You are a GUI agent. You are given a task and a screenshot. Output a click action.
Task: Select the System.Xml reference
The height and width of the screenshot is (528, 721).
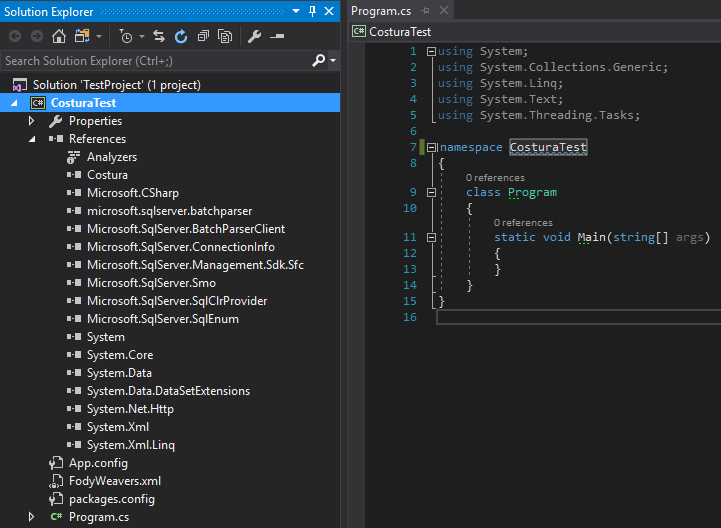[118, 426]
